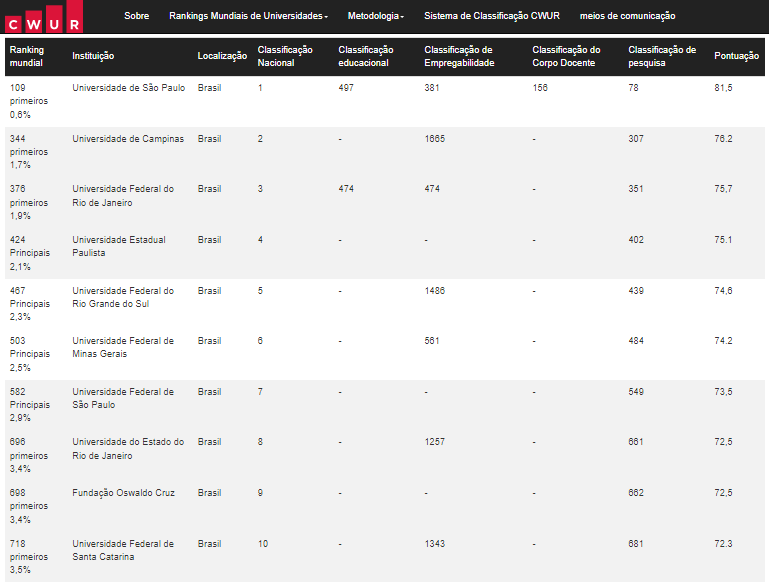Click employability rank 1486 cell
Image resolution: width=769 pixels, height=582 pixels.
pyautogui.click(x=435, y=291)
